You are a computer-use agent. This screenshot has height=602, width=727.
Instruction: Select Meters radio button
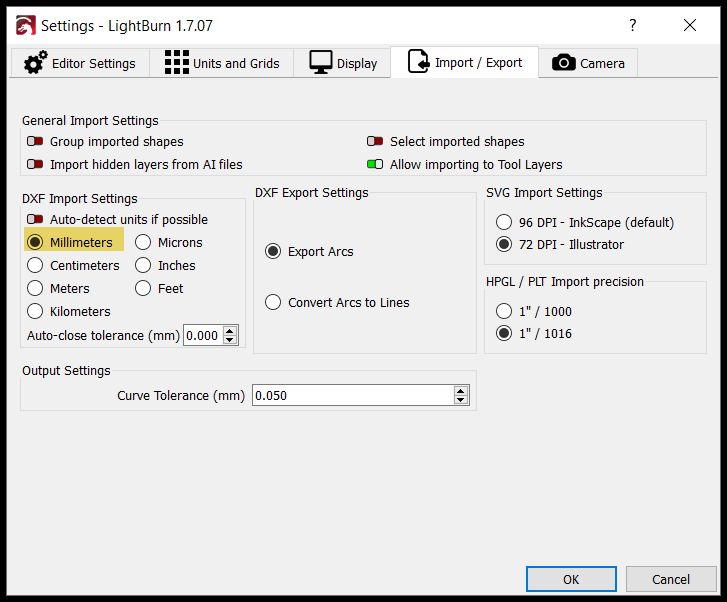(x=35, y=288)
